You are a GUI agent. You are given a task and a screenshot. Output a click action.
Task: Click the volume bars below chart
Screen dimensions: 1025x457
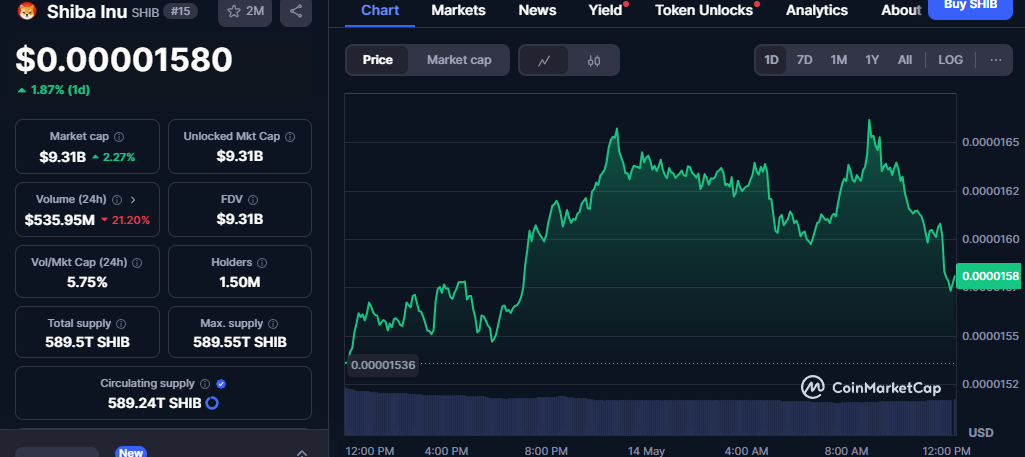[650, 413]
